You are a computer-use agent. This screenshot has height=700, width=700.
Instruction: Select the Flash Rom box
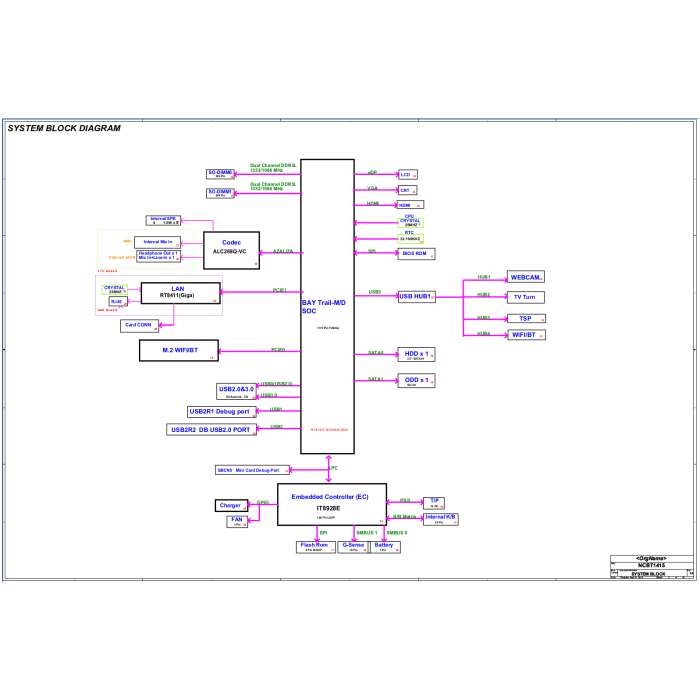tap(316, 547)
